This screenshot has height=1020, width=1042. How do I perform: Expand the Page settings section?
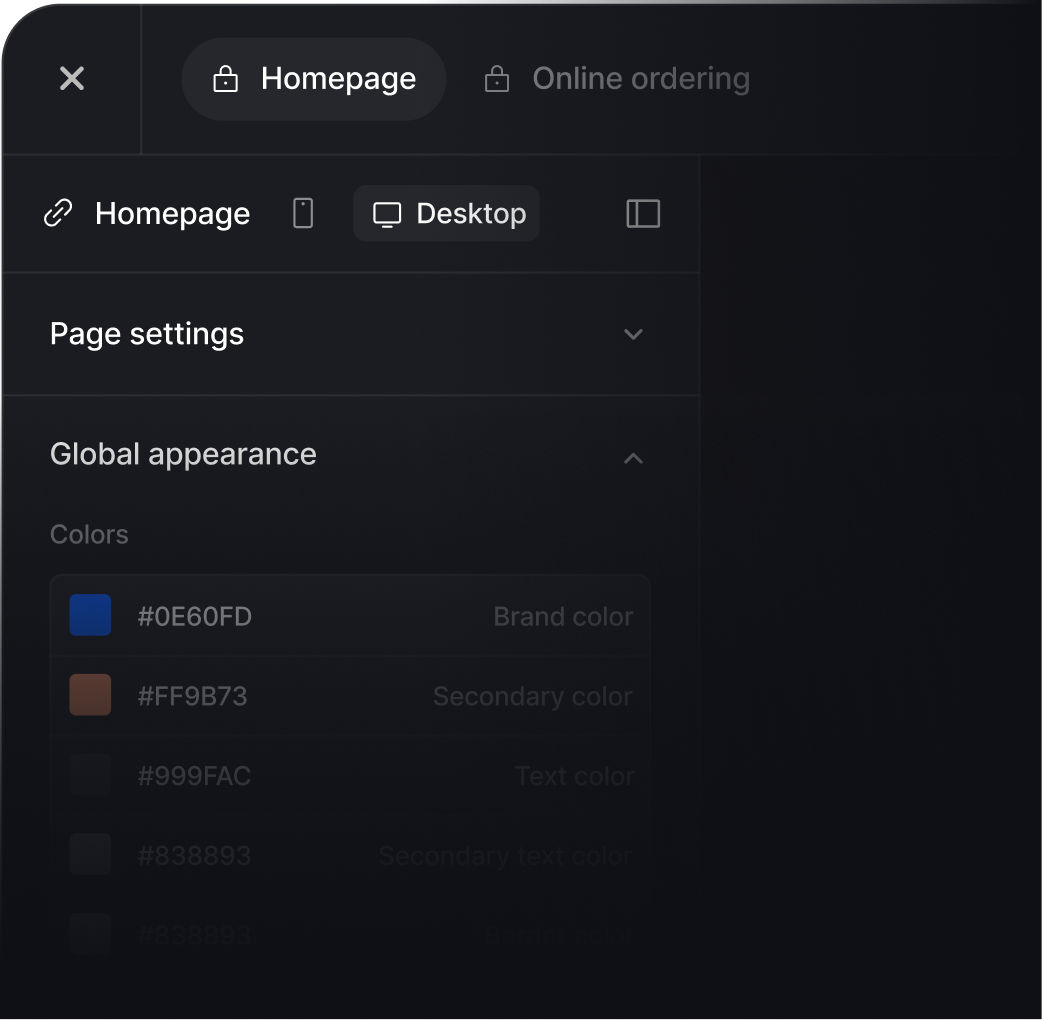351,334
